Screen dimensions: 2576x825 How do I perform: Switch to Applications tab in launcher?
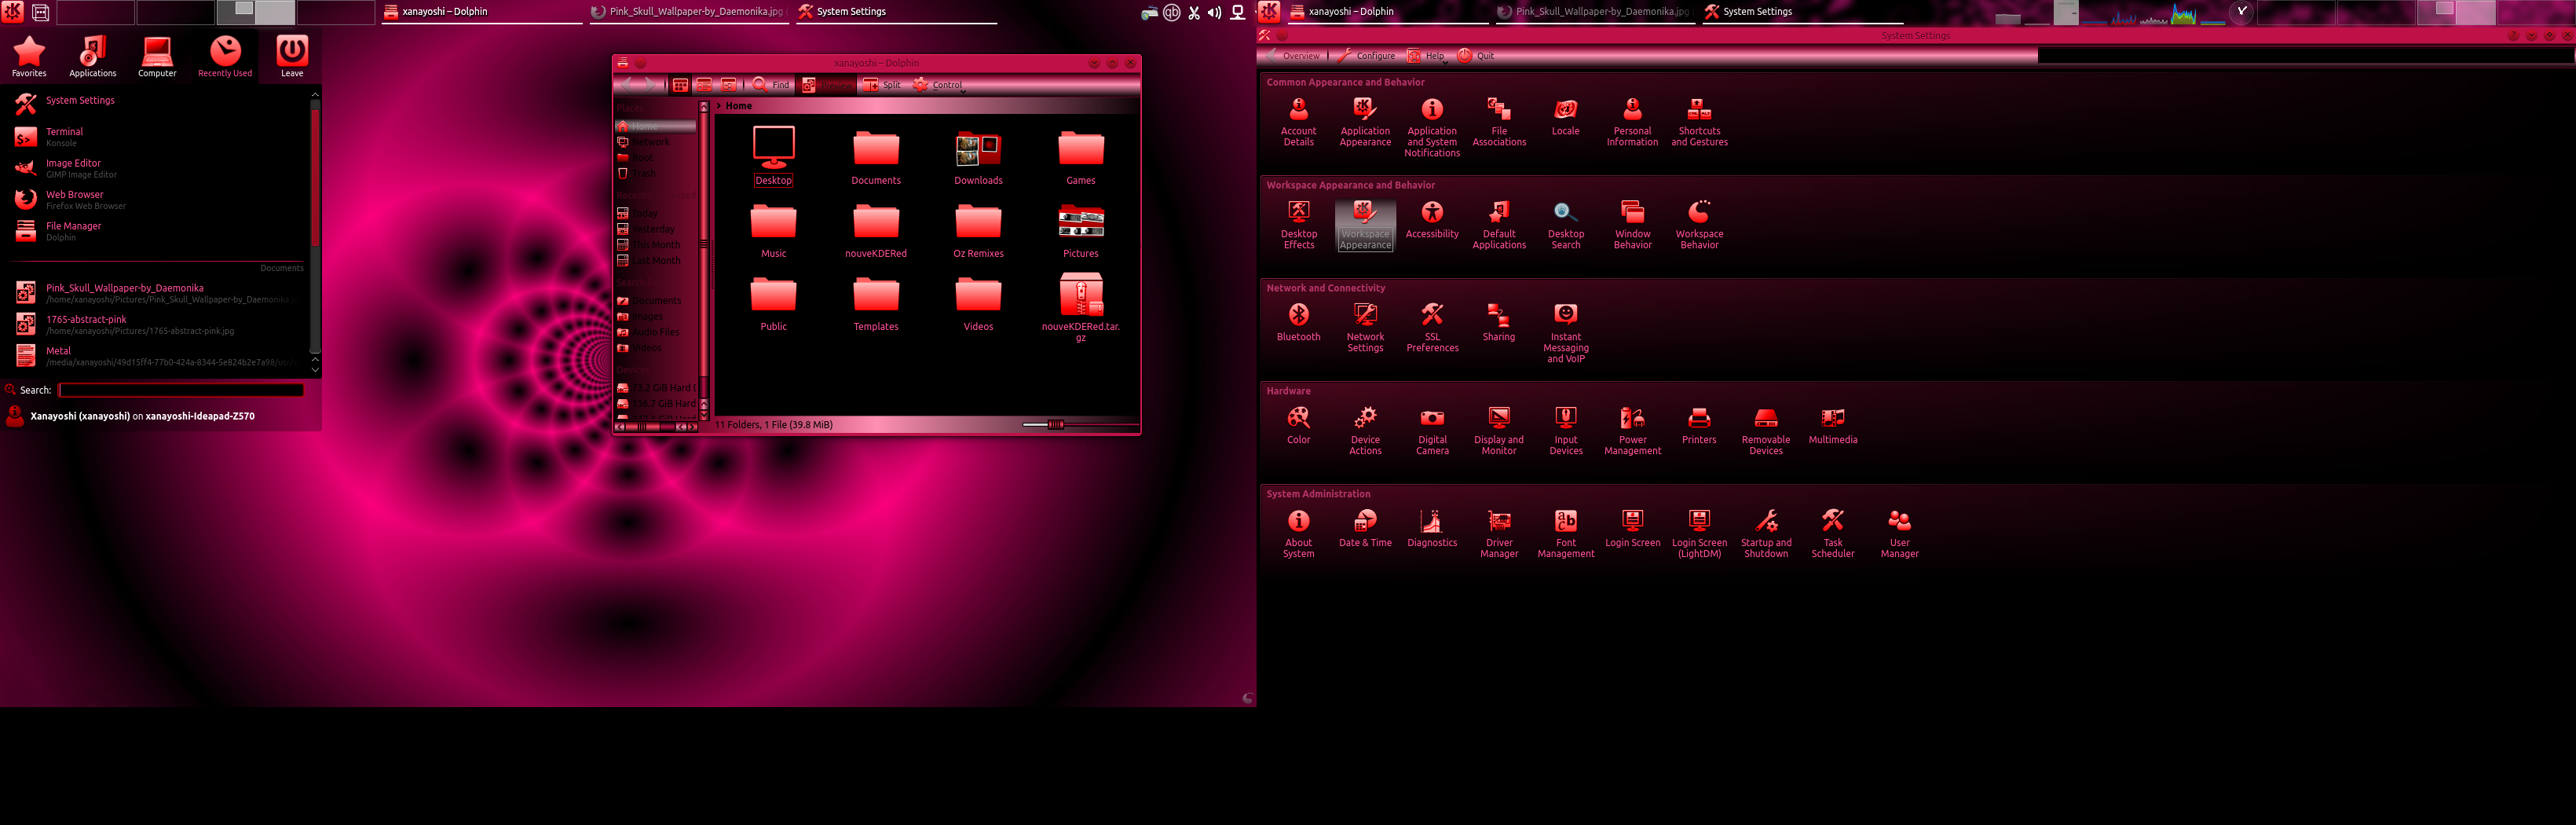(92, 56)
